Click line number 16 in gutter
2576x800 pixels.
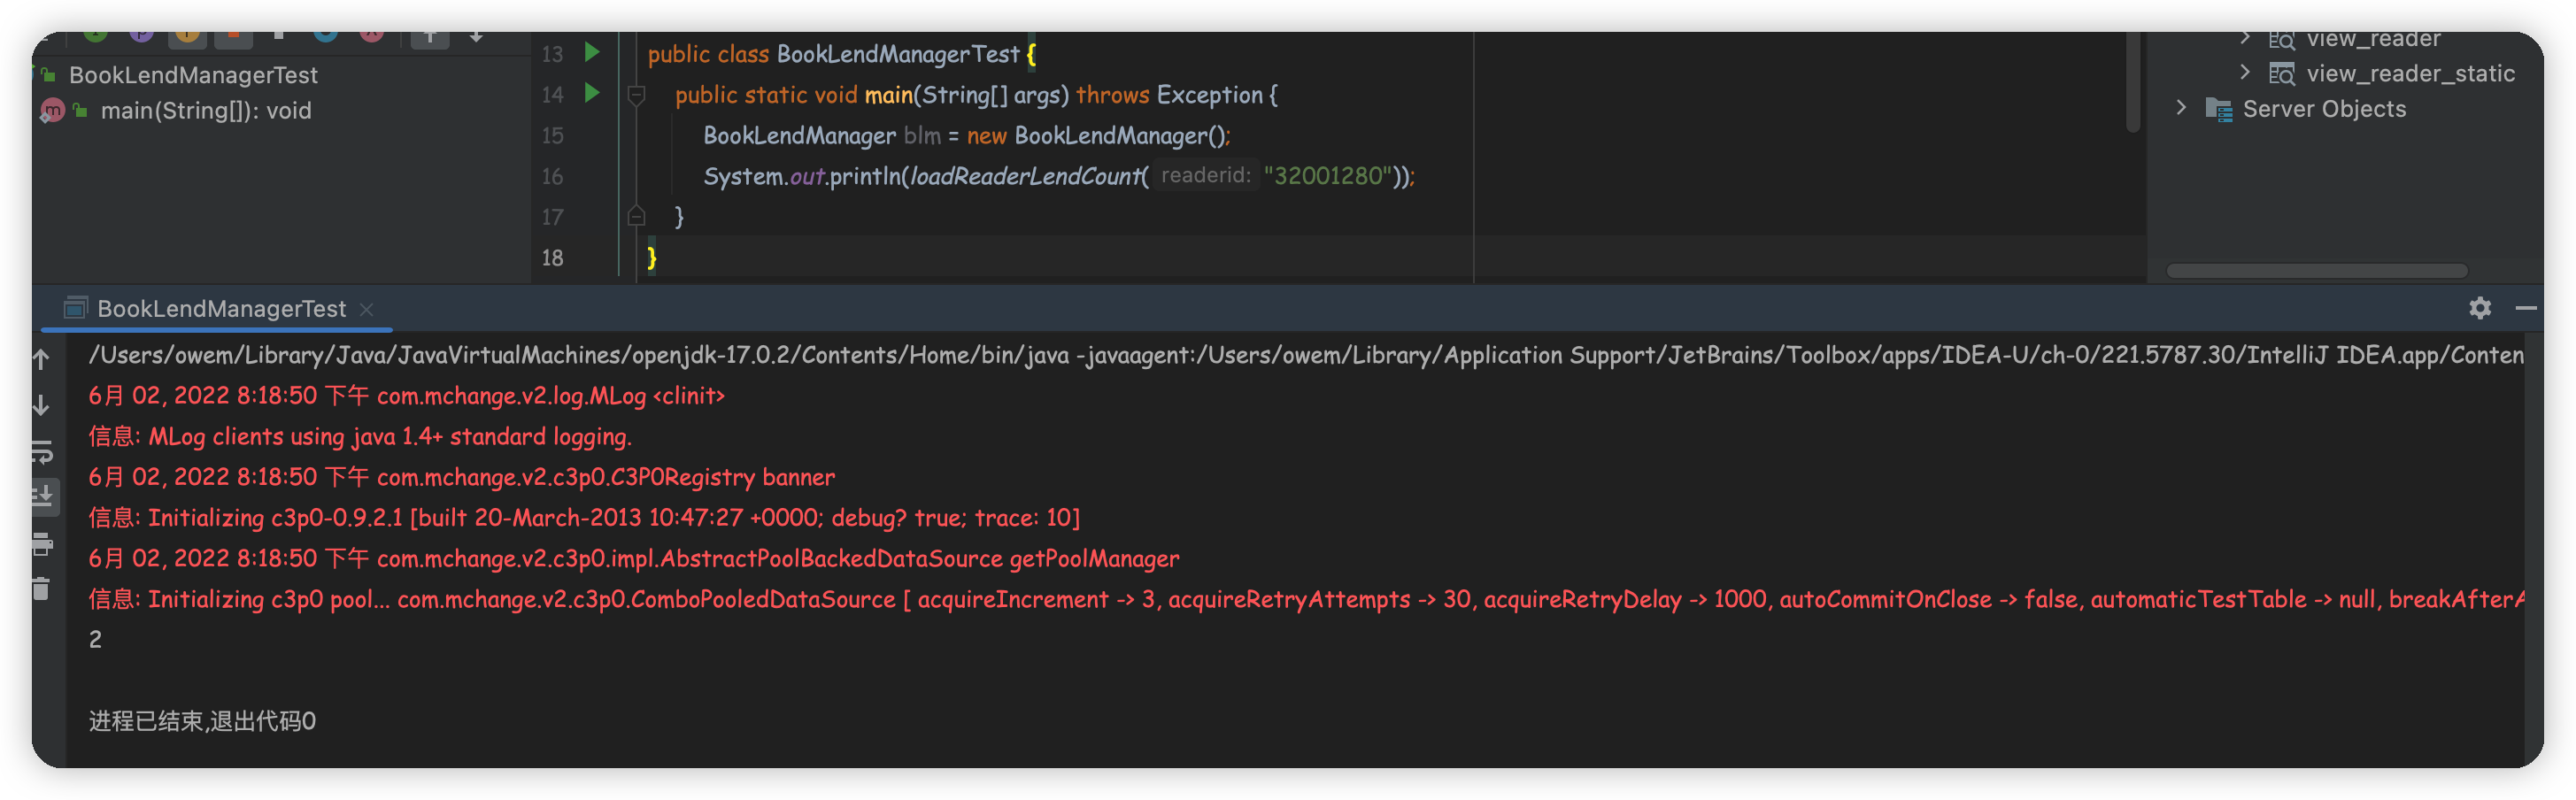(552, 177)
